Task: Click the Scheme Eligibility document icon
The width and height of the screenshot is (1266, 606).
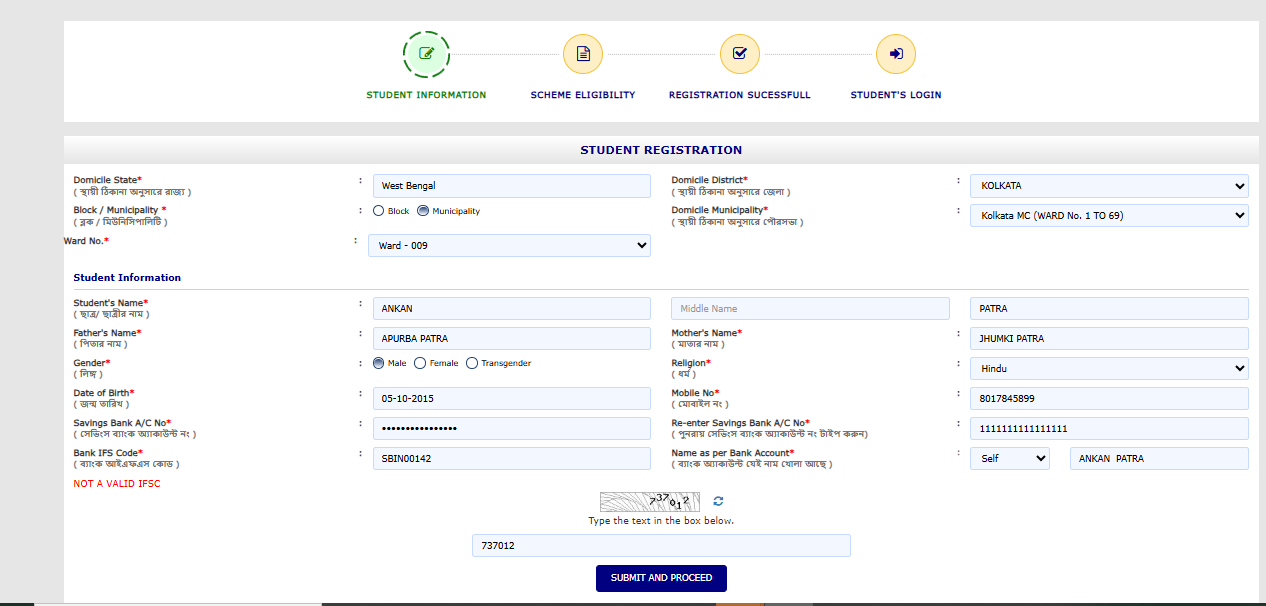Action: click(x=583, y=54)
